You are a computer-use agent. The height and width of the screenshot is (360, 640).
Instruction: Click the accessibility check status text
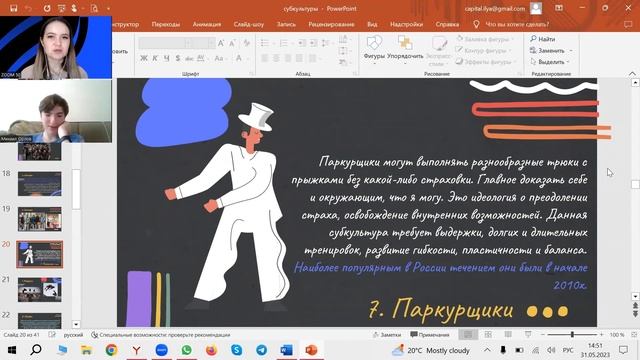coord(161,335)
